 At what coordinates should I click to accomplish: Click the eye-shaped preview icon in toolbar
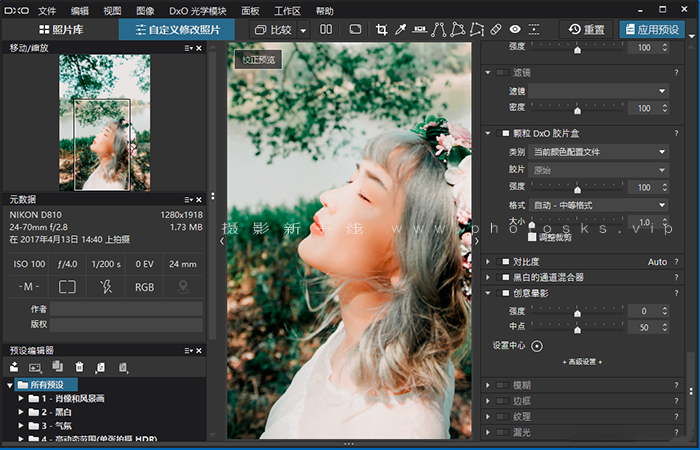(515, 30)
